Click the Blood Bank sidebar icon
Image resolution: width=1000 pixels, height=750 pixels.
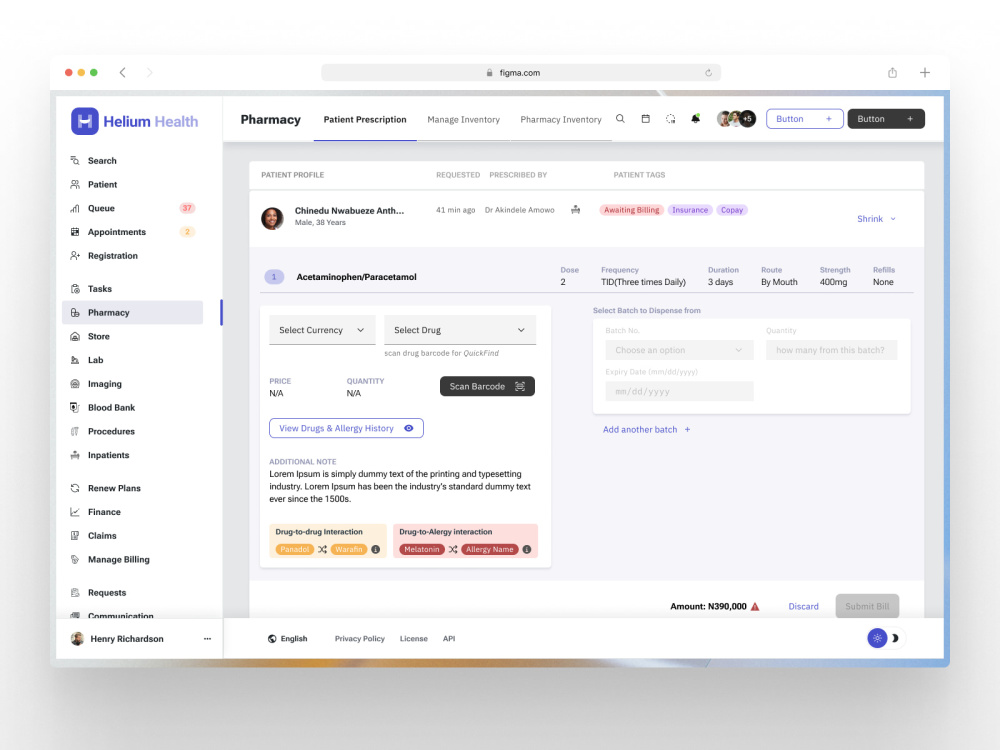75,408
